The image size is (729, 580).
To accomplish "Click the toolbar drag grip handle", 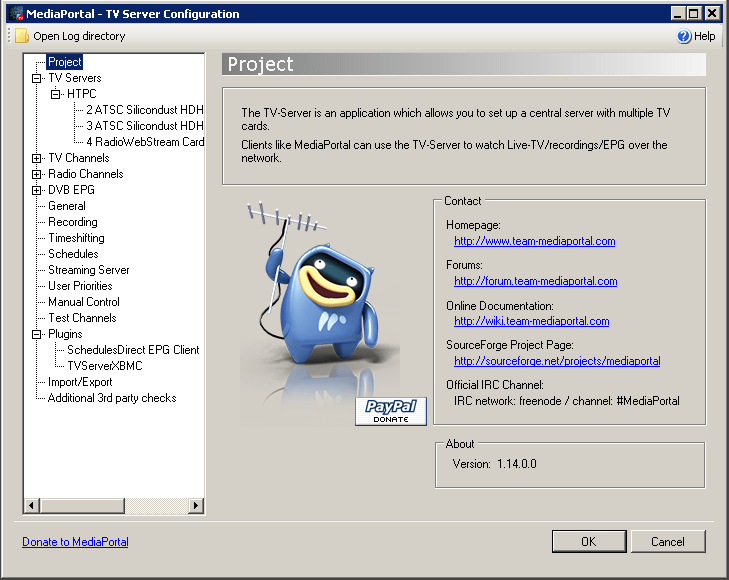I will click(9, 36).
